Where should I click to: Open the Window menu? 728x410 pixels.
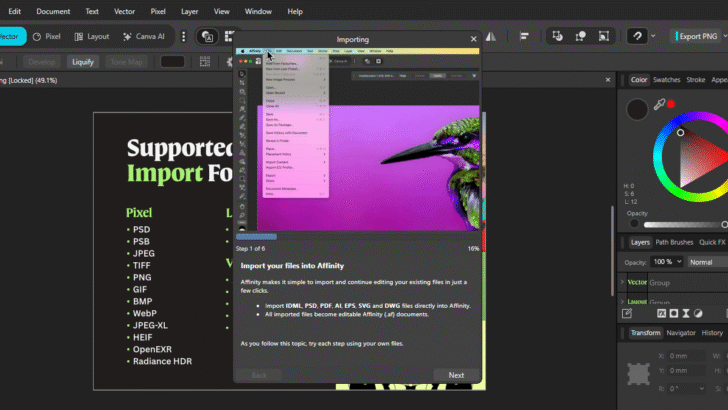click(258, 11)
